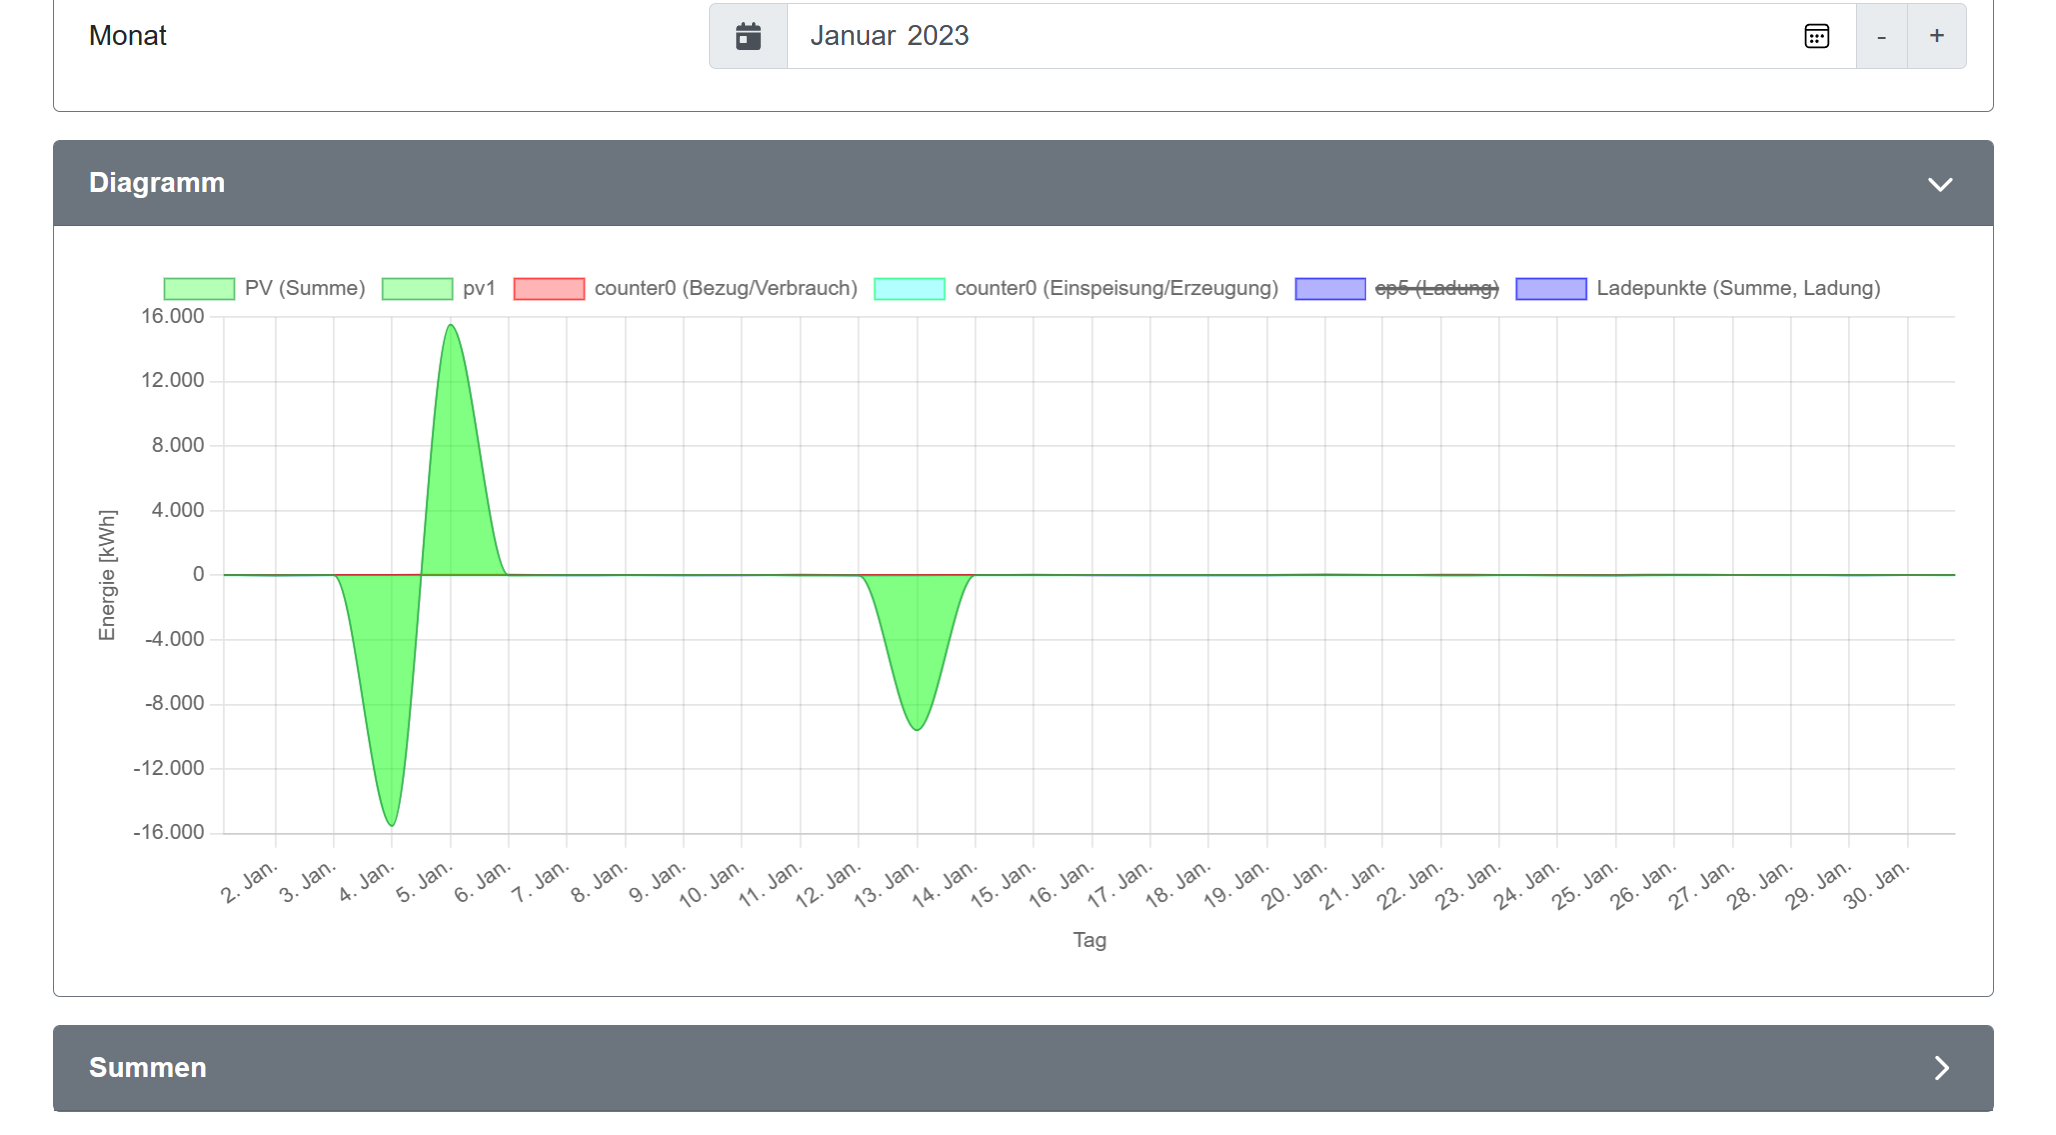This screenshot has width=2056, height=1135.
Task: Toggle the PV (Summe) legend entry
Action: pos(305,289)
